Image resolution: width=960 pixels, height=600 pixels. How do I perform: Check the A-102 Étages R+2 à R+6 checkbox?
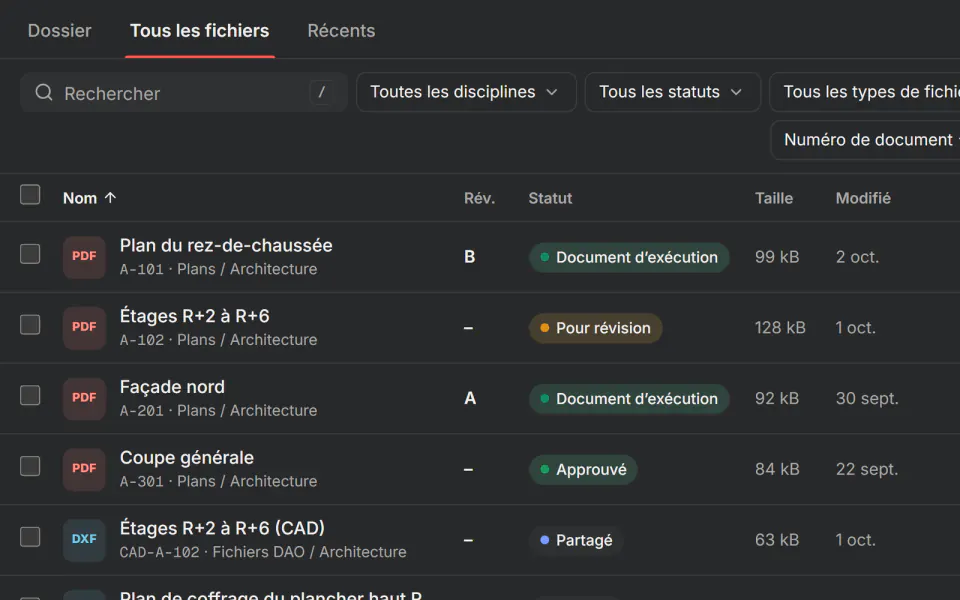click(x=30, y=324)
